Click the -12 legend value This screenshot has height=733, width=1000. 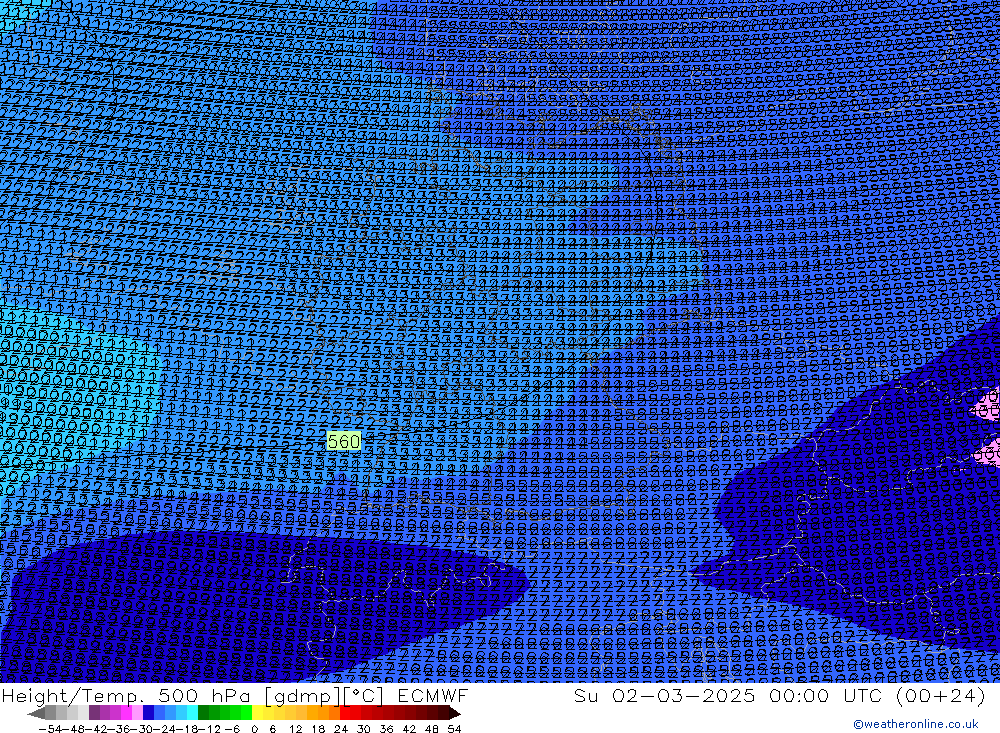point(210,729)
